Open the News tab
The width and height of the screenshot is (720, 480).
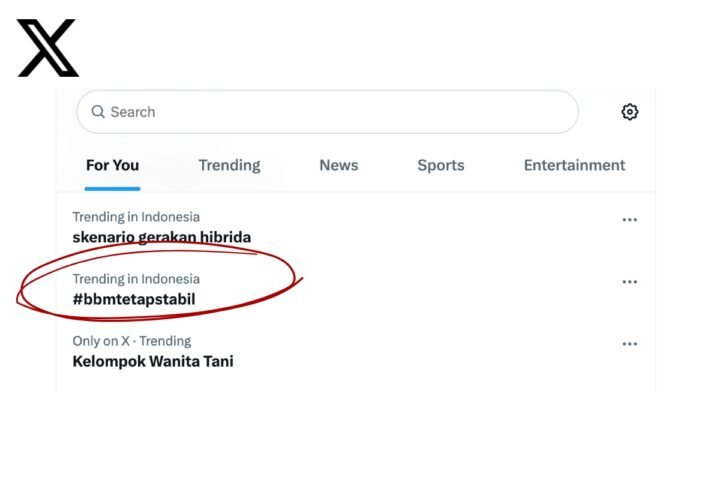point(339,165)
